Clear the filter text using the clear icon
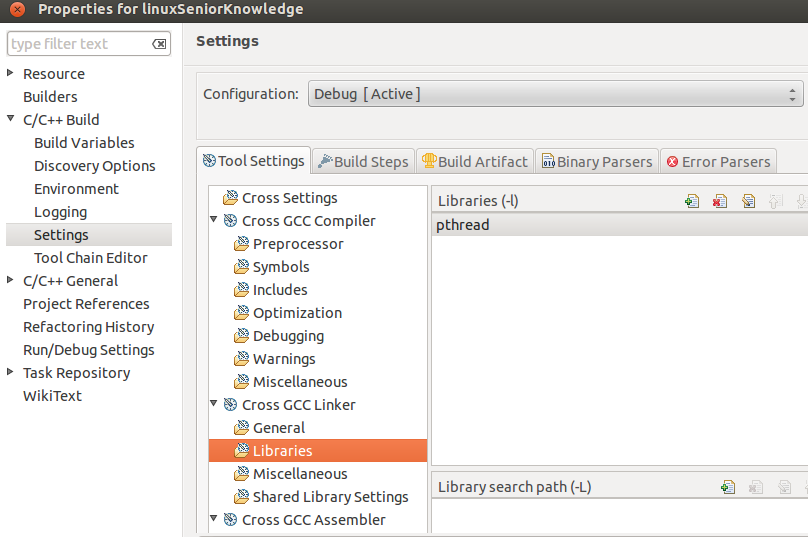808x537 pixels. tap(159, 44)
